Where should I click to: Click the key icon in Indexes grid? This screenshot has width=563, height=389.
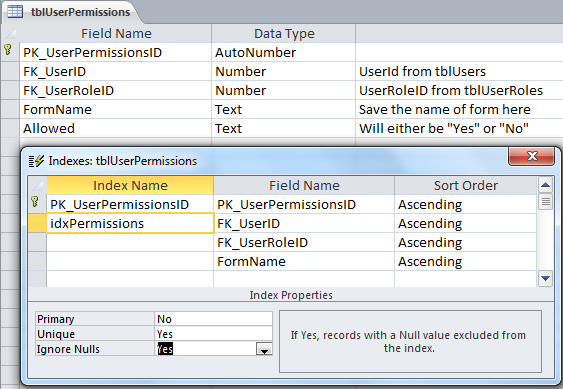click(x=35, y=202)
